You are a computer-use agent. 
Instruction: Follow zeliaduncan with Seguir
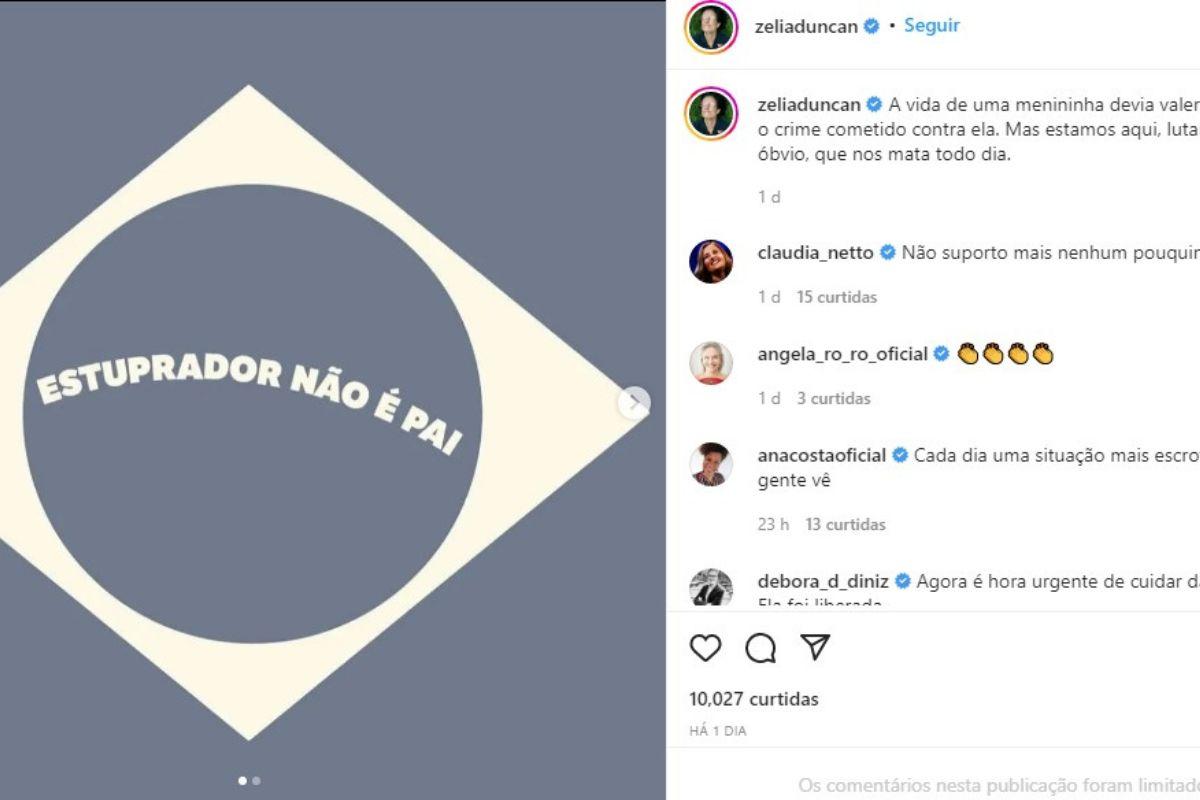click(x=932, y=26)
